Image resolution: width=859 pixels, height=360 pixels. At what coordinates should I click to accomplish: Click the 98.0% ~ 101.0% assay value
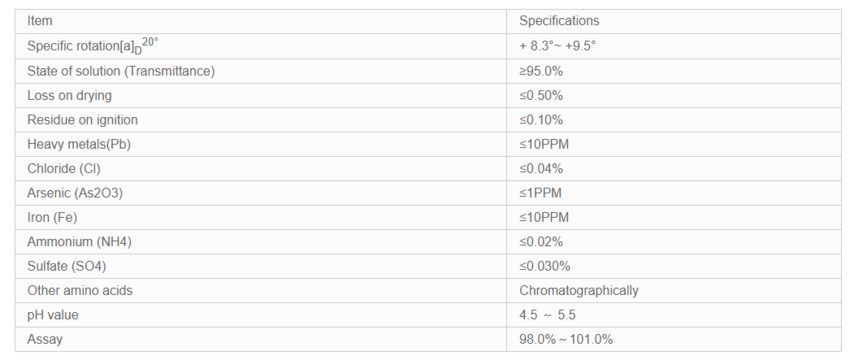coord(566,339)
